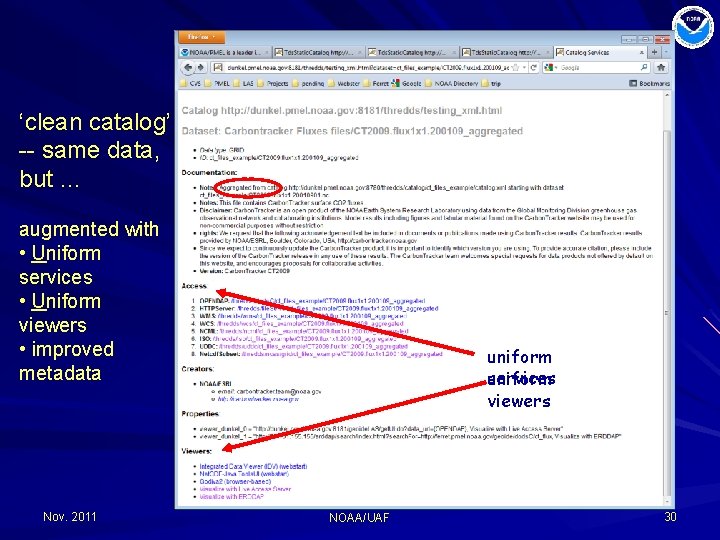Open the pending bookmark folder

click(x=308, y=84)
